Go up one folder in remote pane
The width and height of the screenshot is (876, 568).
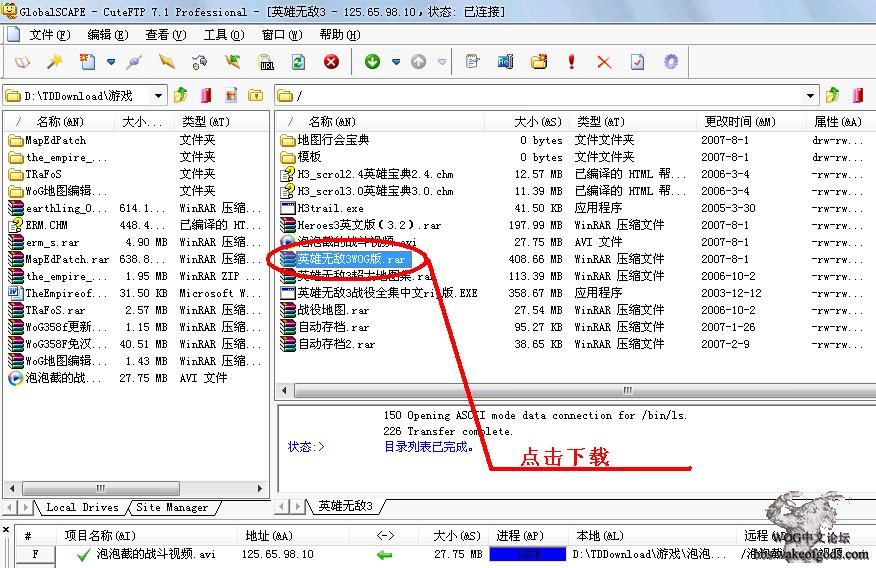coord(832,96)
